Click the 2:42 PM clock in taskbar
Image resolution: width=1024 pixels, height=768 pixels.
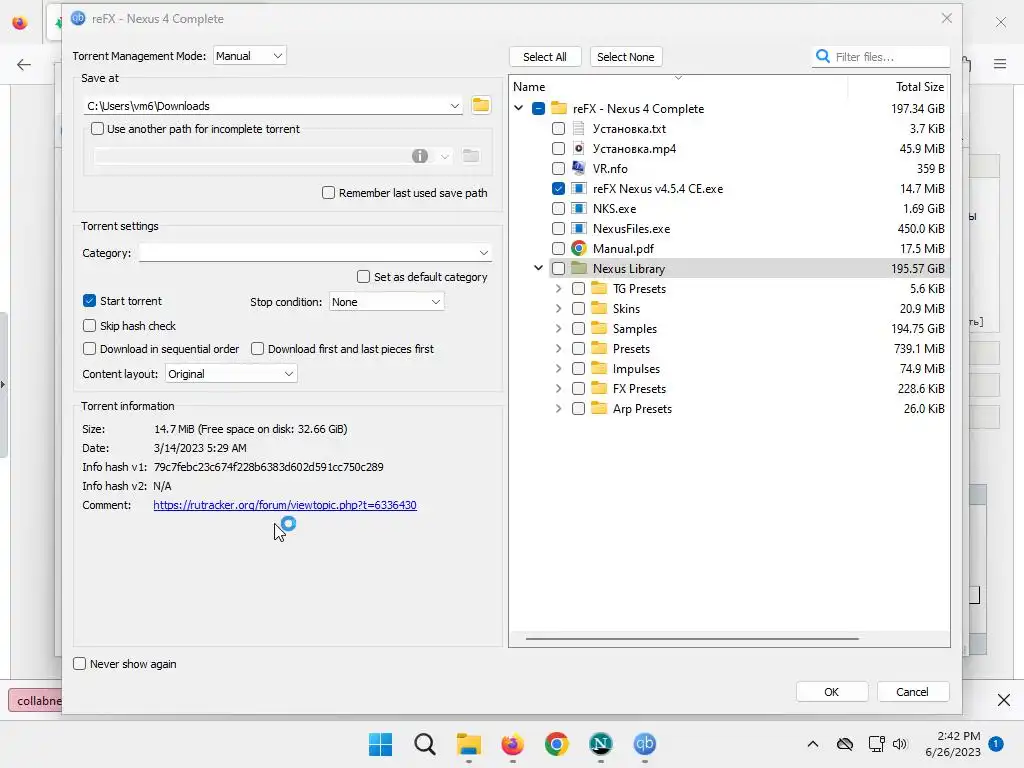tap(959, 736)
